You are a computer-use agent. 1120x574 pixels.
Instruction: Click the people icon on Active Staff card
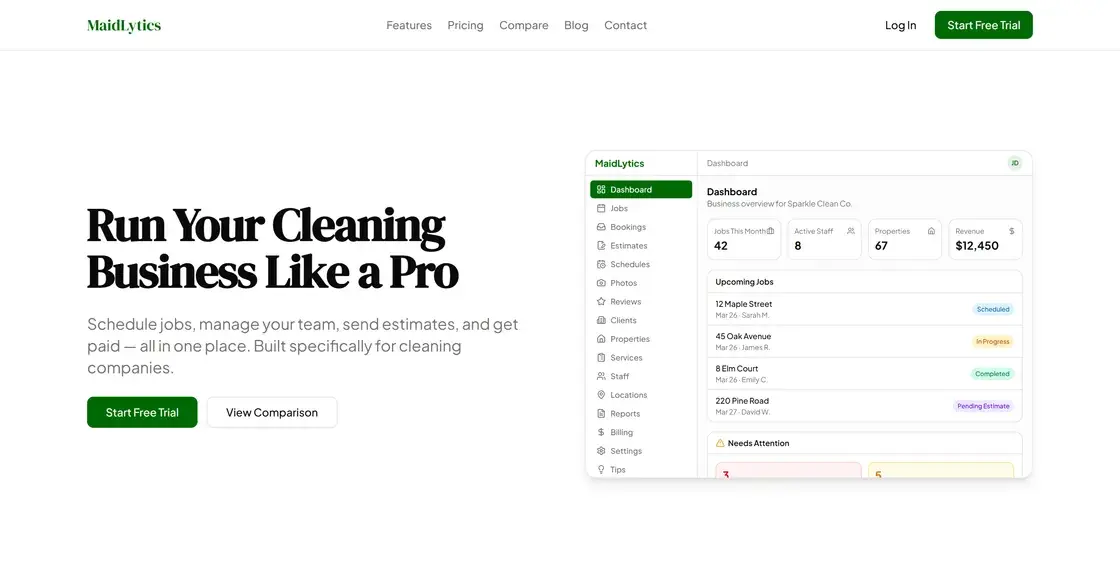pos(851,231)
